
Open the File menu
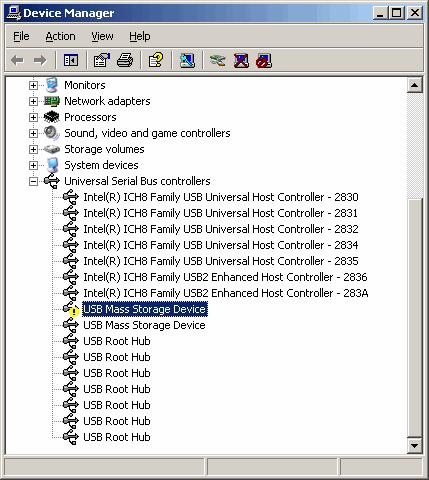(21, 36)
